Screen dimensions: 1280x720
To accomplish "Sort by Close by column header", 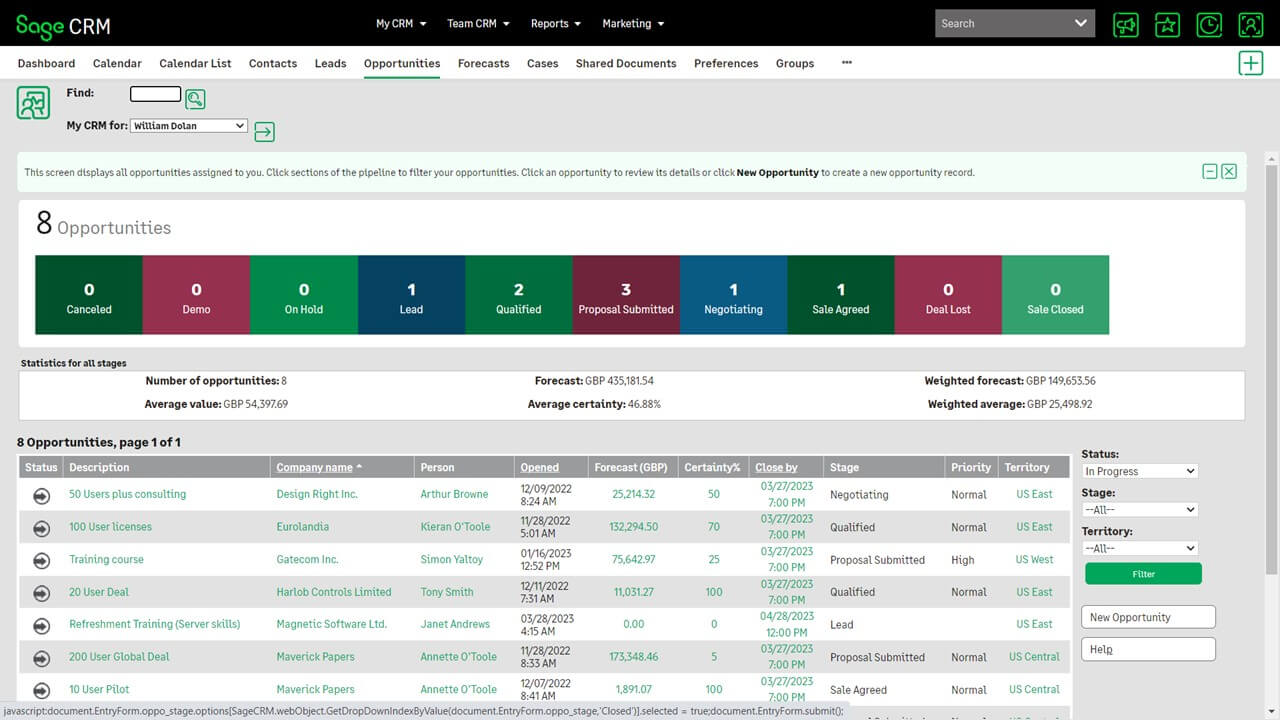I will tap(776, 467).
